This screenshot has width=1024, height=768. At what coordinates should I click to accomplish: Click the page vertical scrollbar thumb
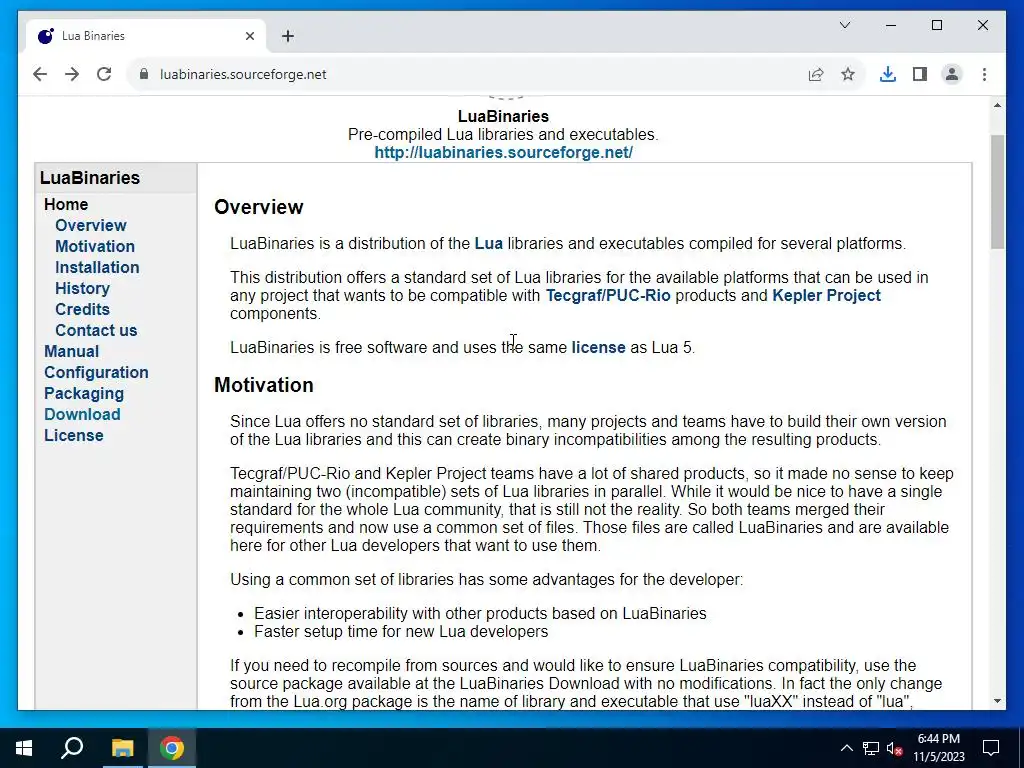(x=997, y=191)
